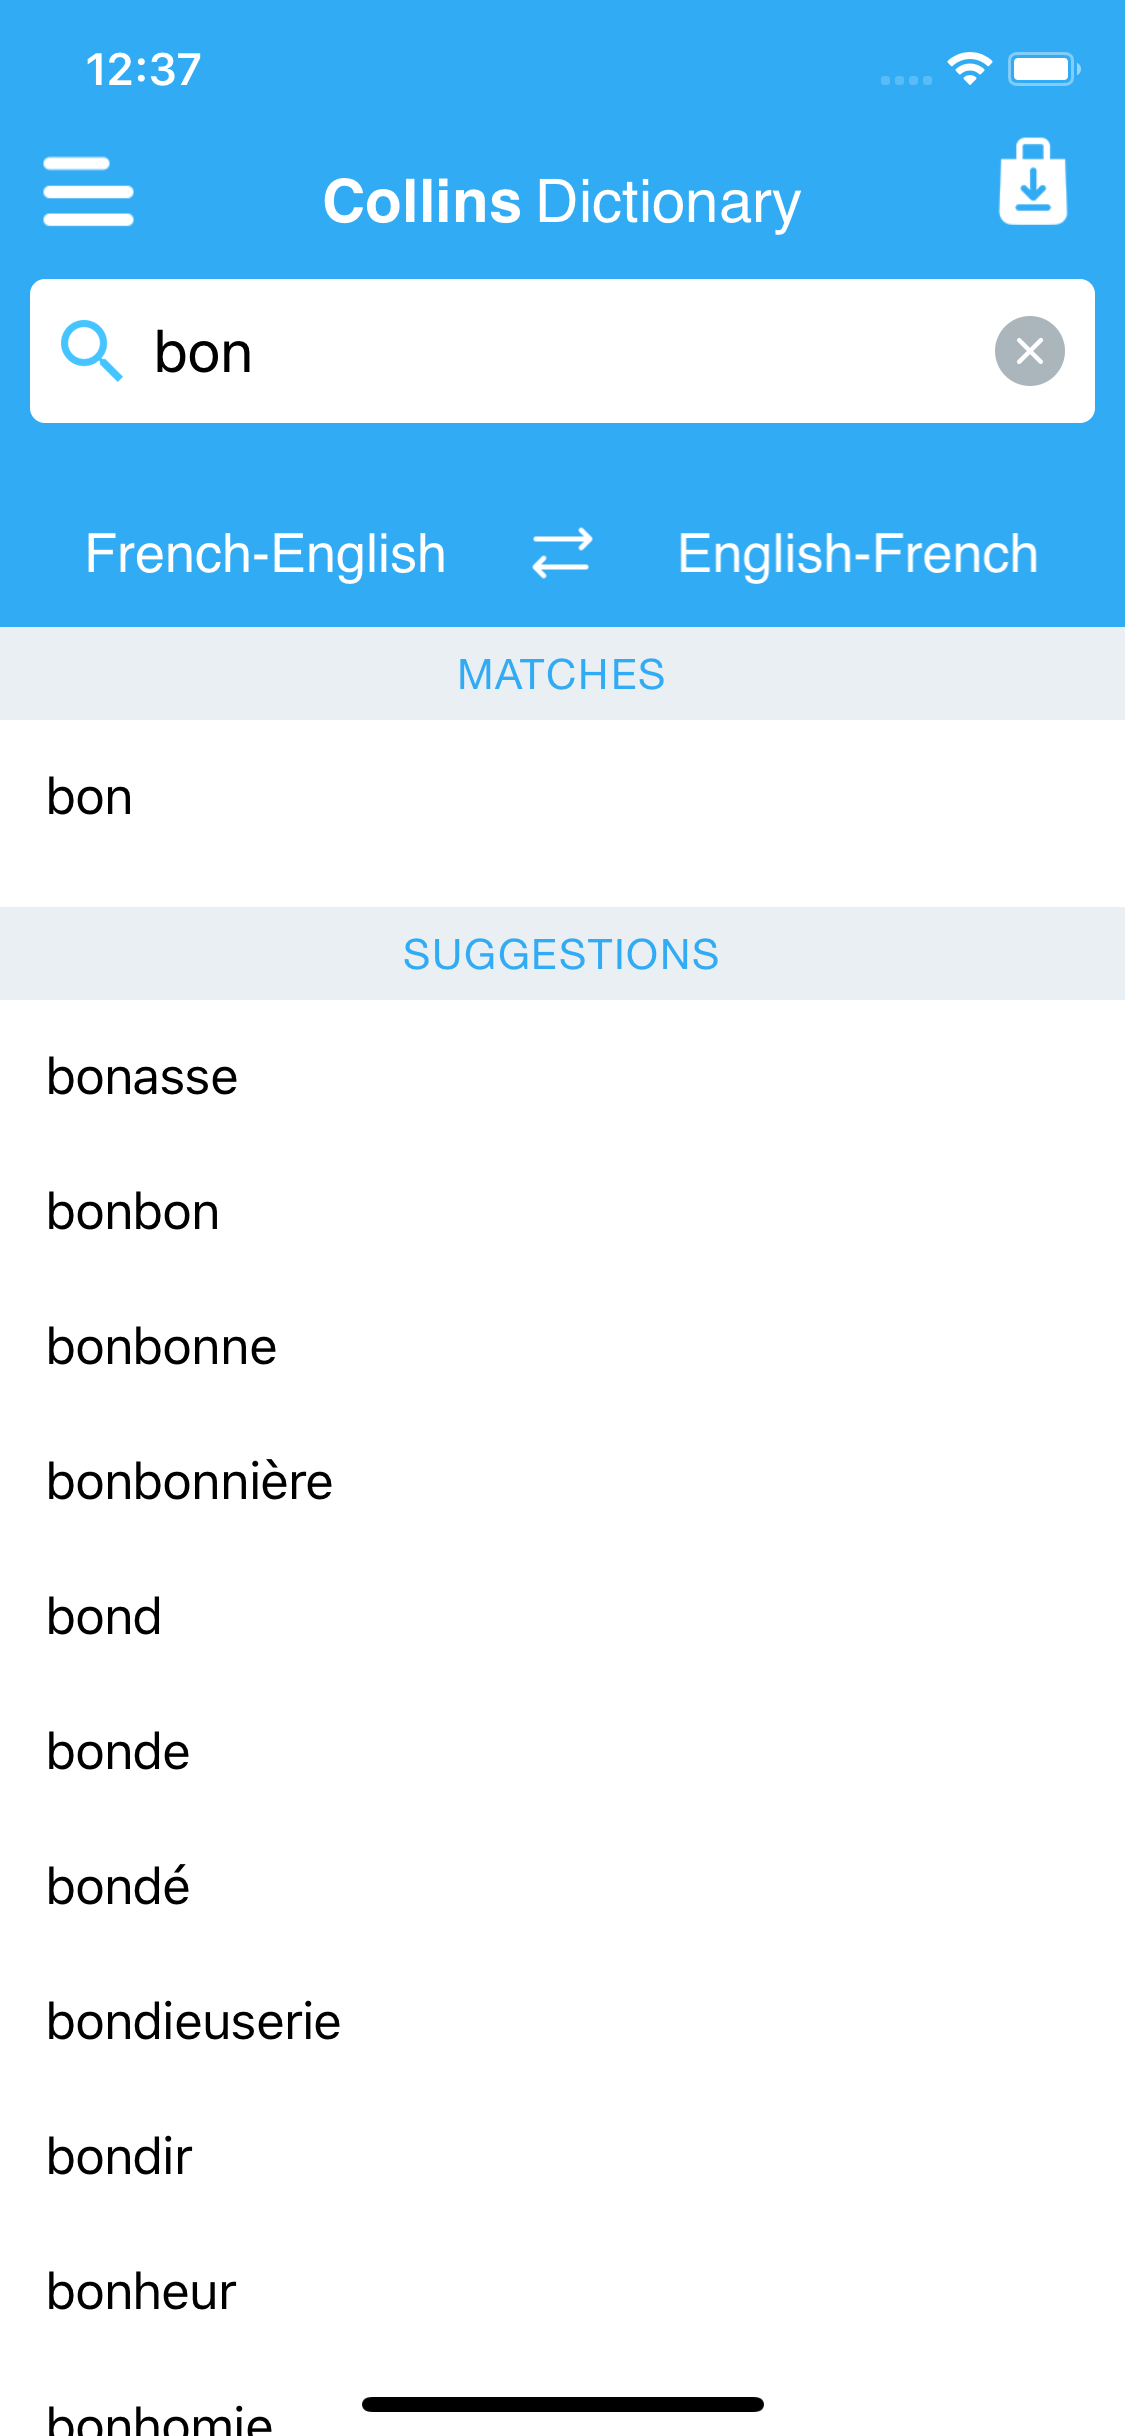Open the "bonde" entry
This screenshot has height=2436, width=1125.
click(x=118, y=1752)
